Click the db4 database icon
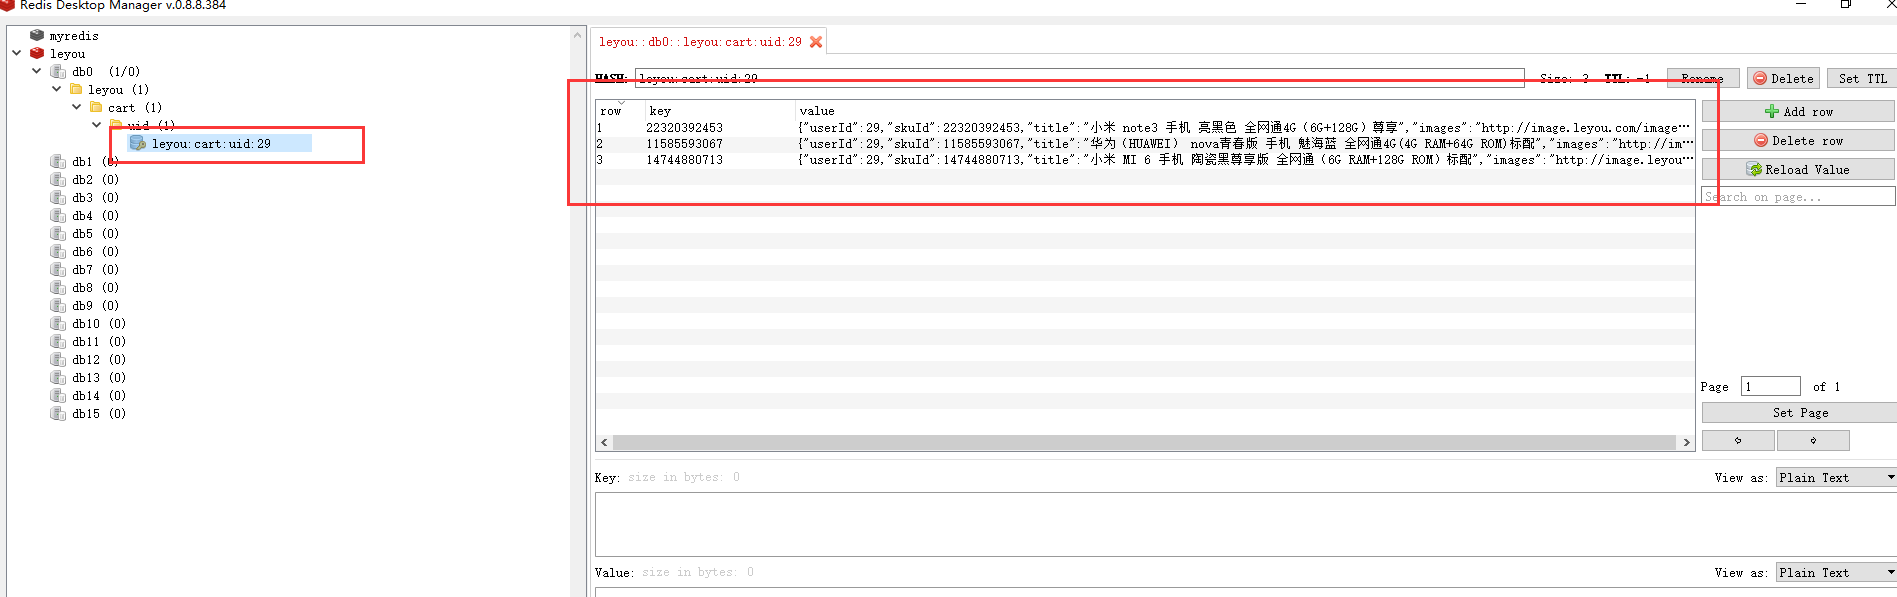Image resolution: width=1897 pixels, height=597 pixels. point(58,215)
